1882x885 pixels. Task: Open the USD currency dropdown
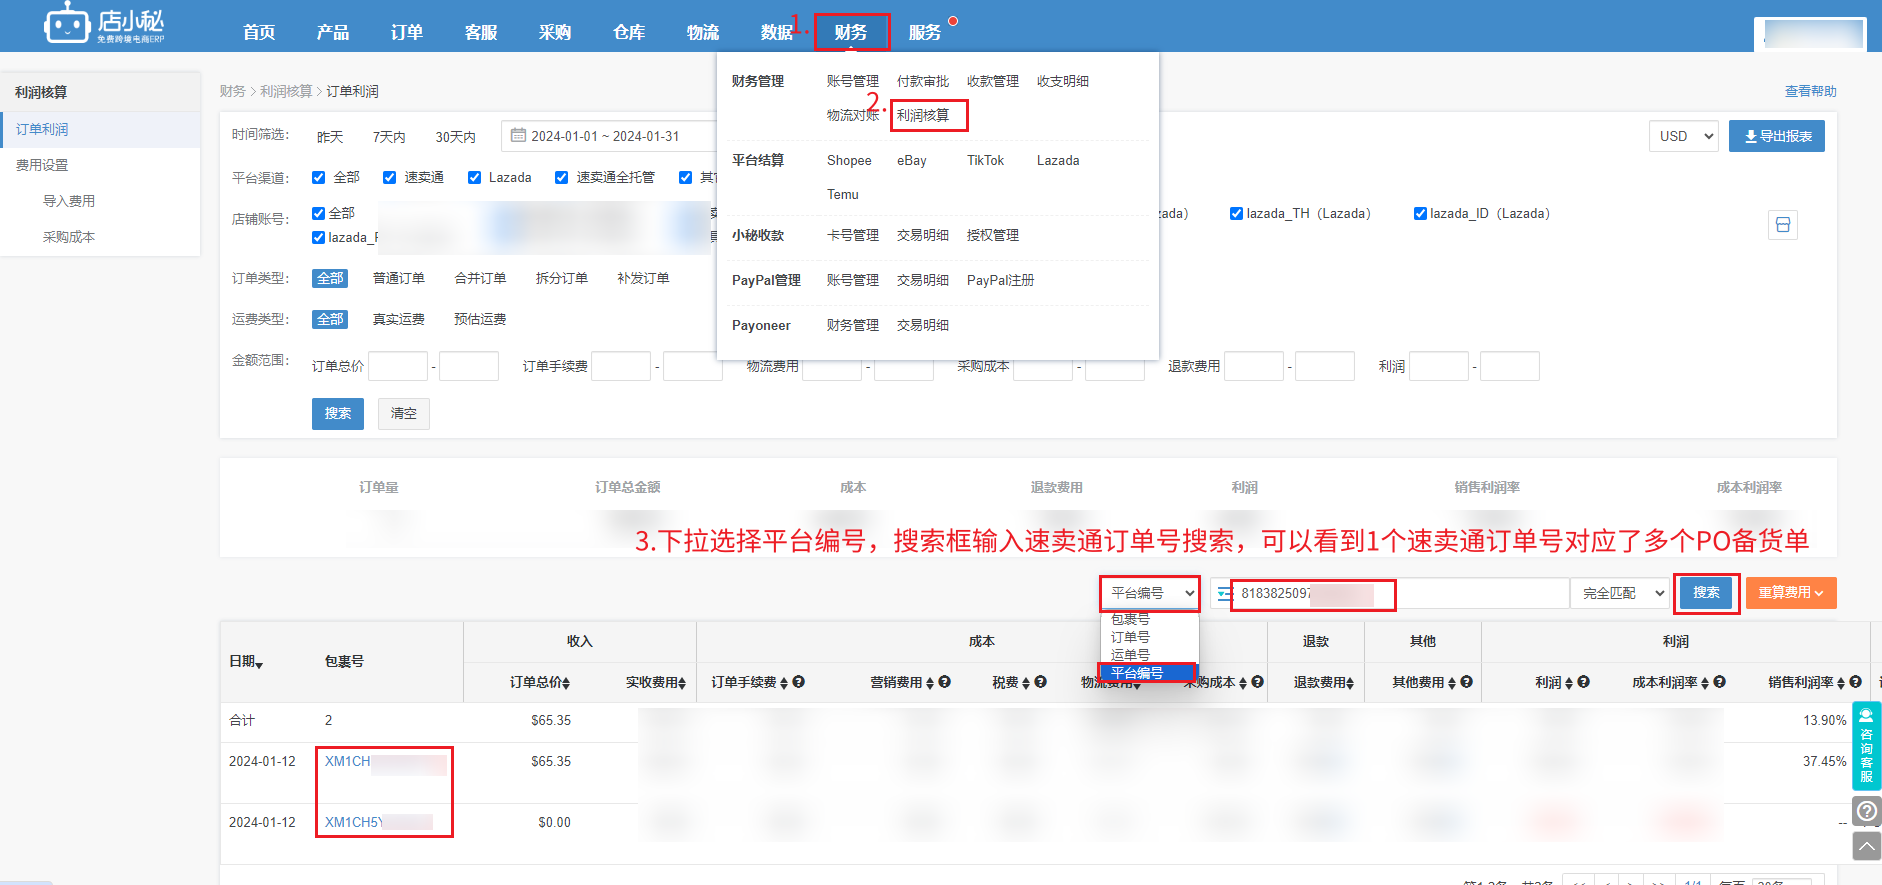pyautogui.click(x=1683, y=136)
